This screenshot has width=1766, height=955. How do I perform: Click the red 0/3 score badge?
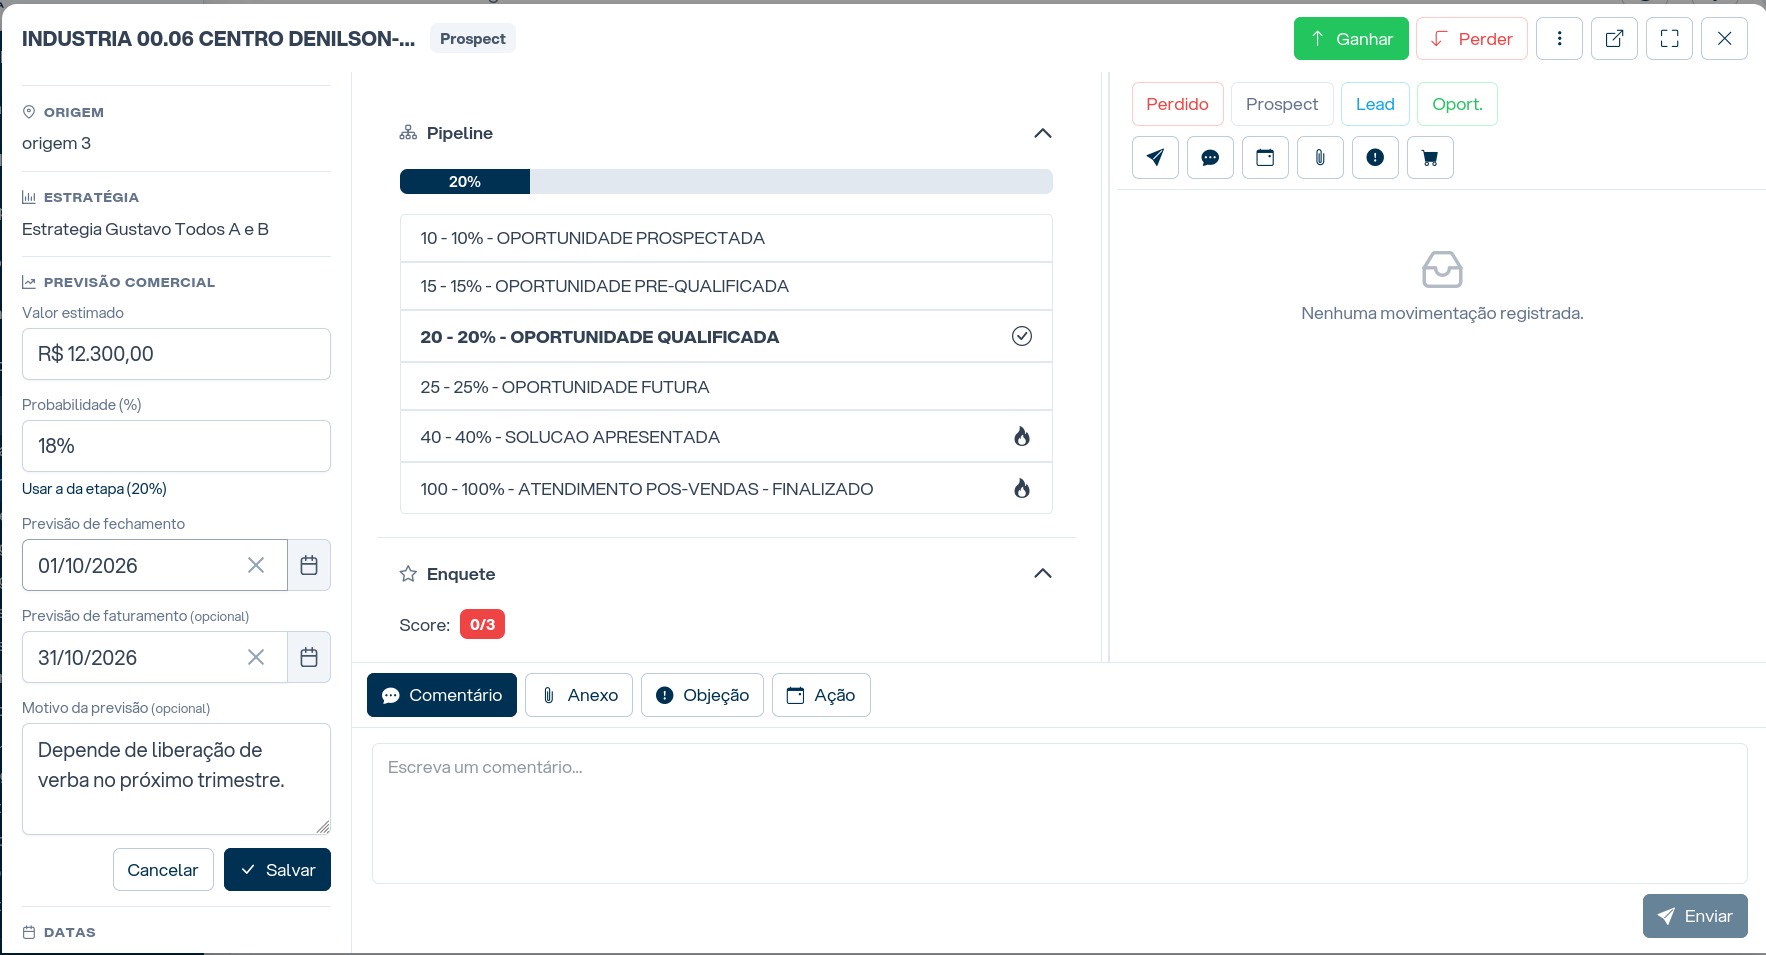pos(482,625)
